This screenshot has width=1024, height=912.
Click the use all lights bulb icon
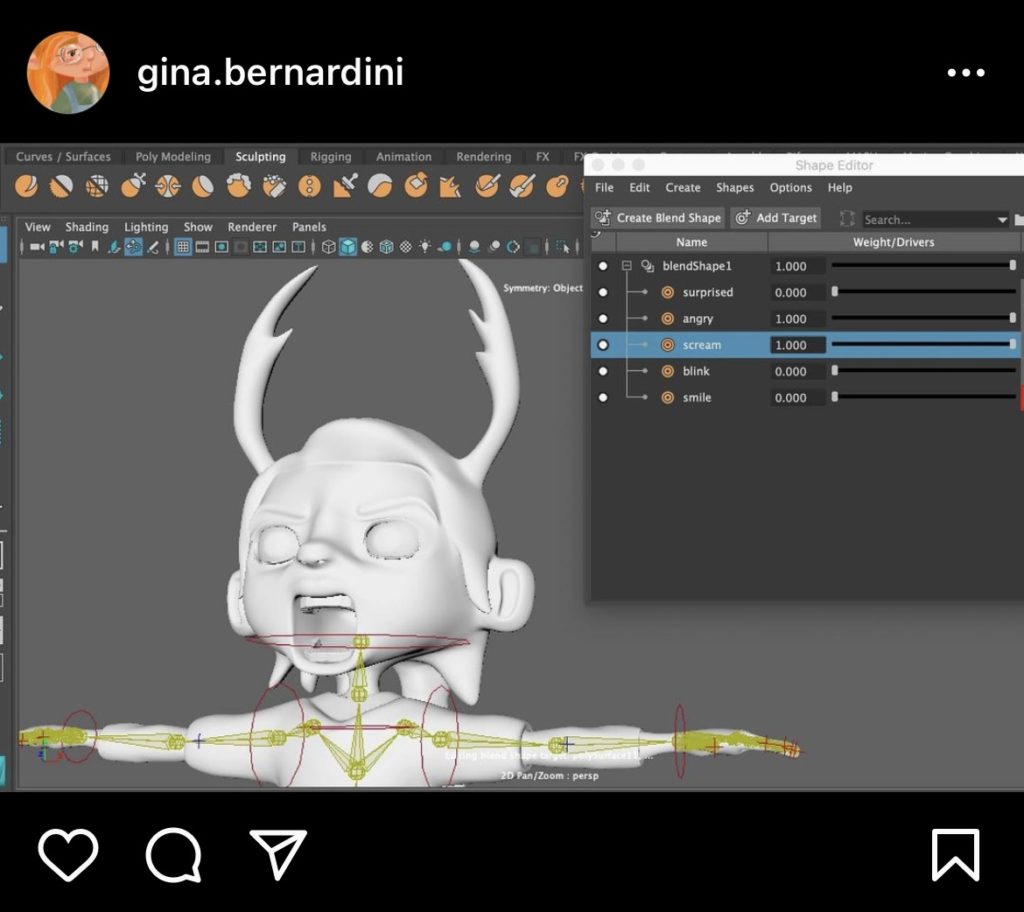pos(425,247)
